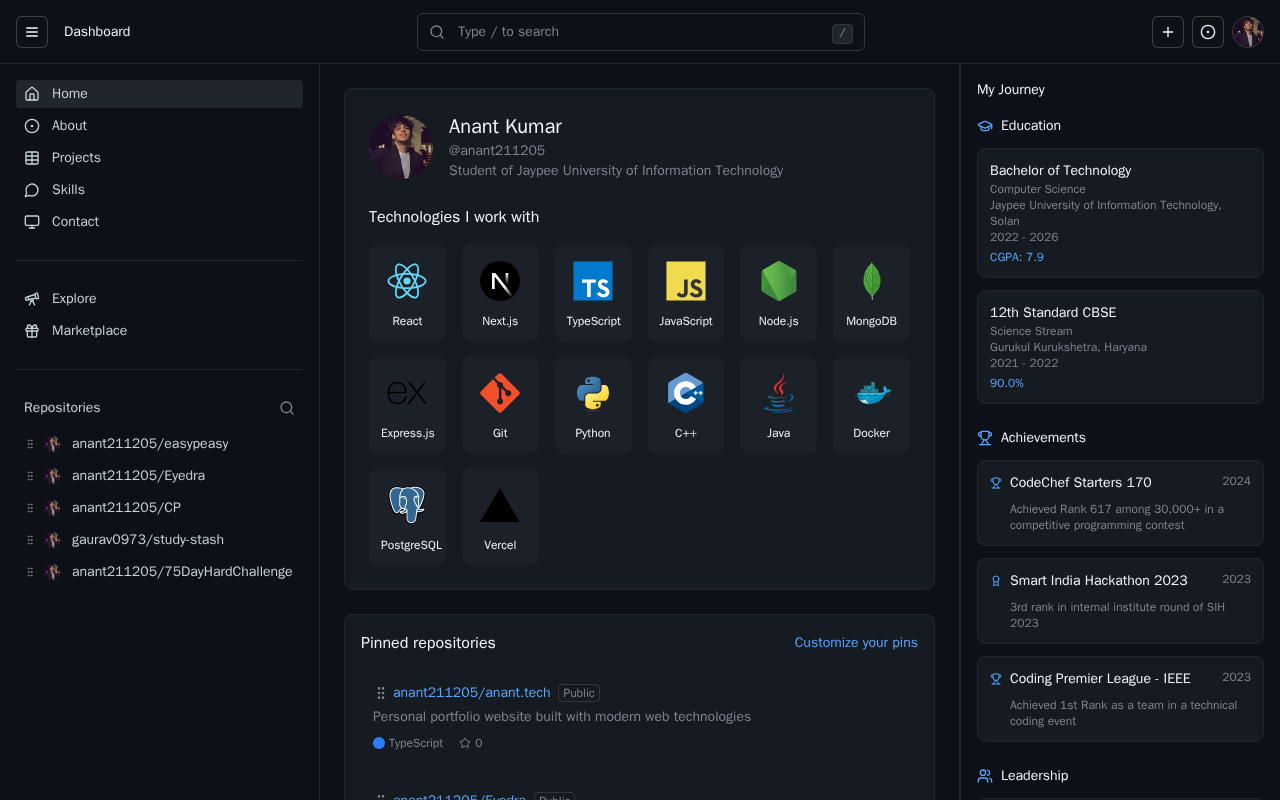
Task: Open the anant211205/Eyedra sidebar repository
Action: pyautogui.click(x=138, y=476)
